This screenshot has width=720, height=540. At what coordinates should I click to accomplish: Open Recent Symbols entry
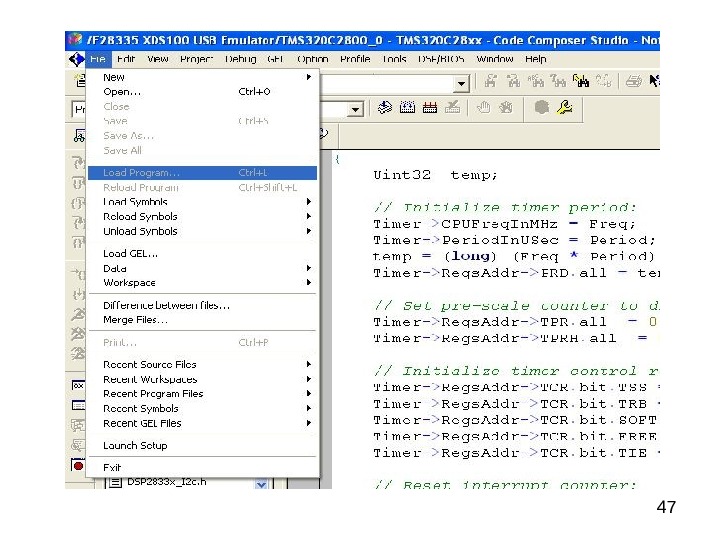tap(202, 408)
